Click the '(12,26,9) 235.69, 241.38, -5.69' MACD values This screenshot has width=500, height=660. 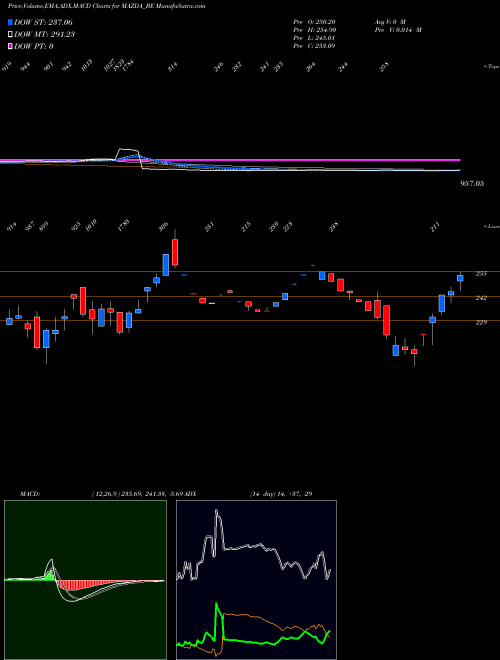137,493
